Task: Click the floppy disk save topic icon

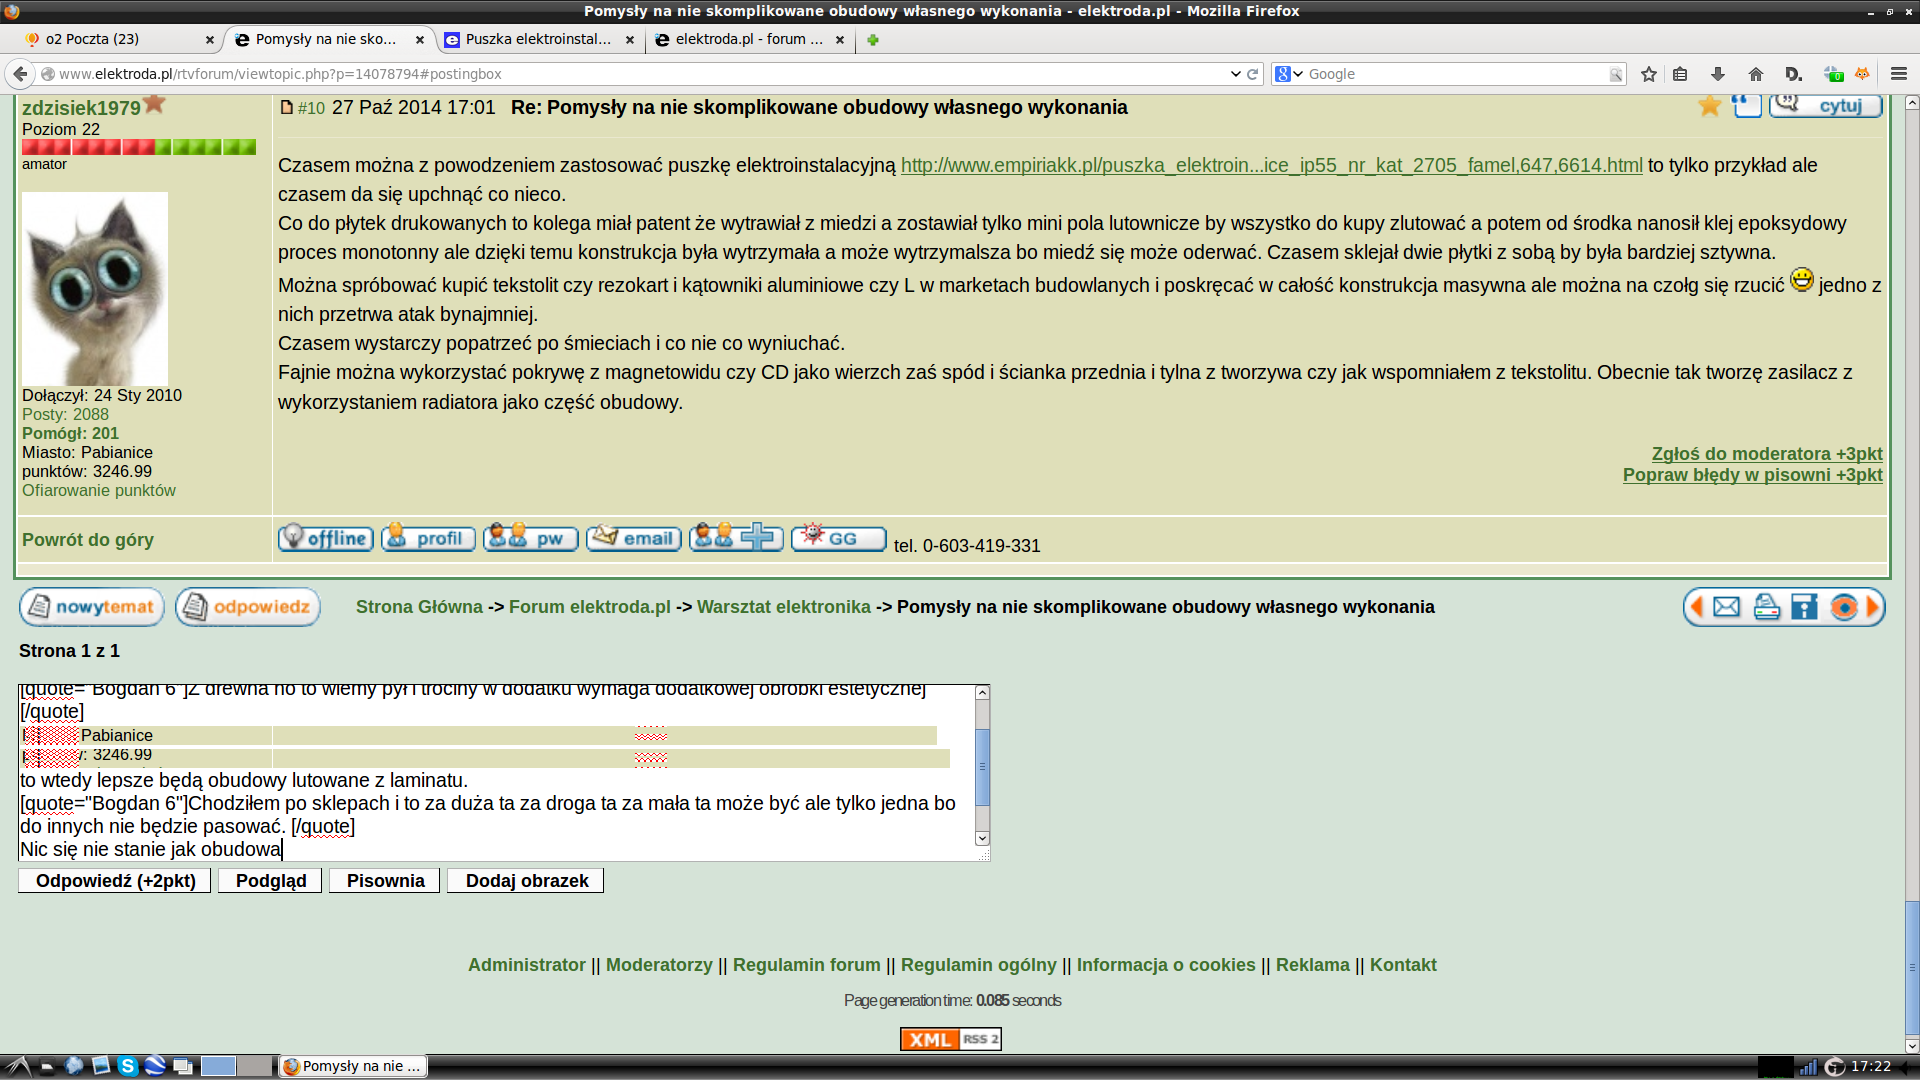Action: (1804, 607)
